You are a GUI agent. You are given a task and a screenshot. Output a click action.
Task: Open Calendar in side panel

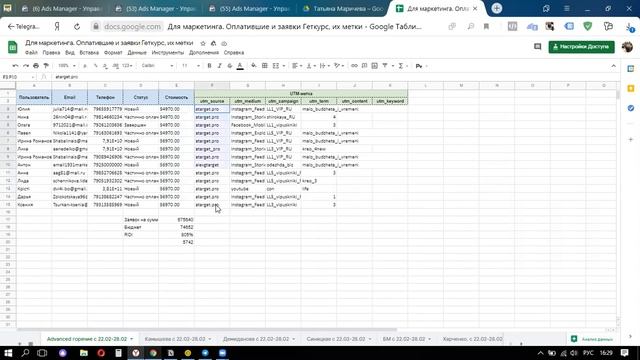coord(631,69)
